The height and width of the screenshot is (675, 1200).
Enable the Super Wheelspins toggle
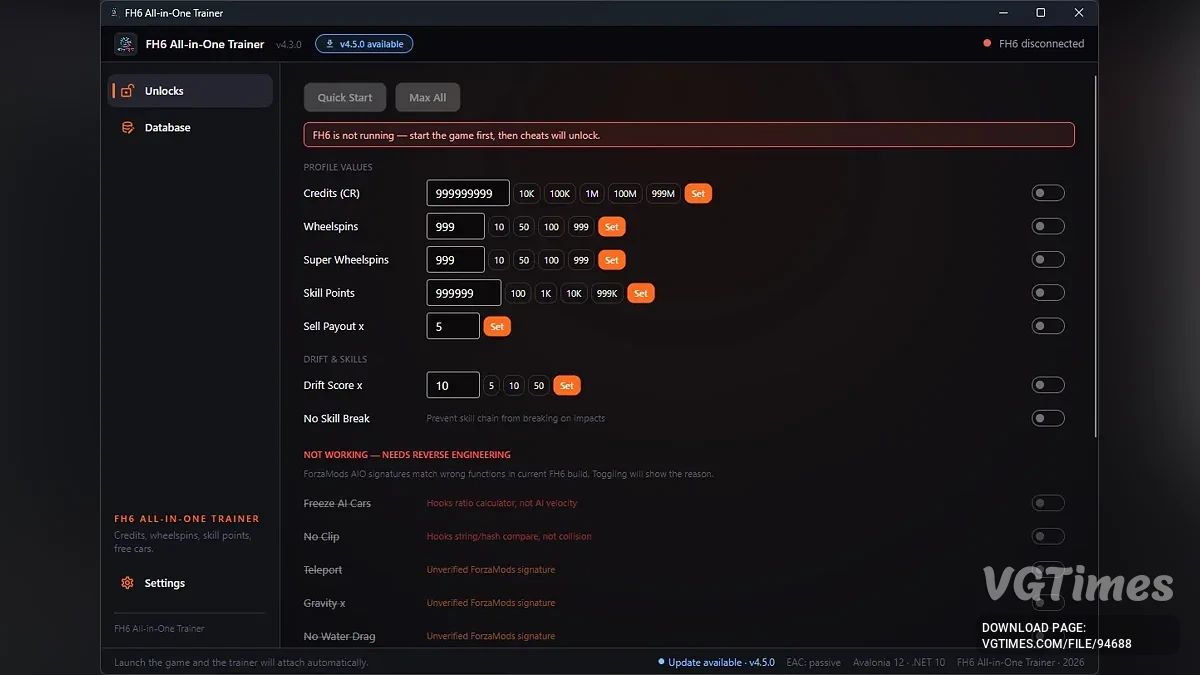[x=1048, y=259]
